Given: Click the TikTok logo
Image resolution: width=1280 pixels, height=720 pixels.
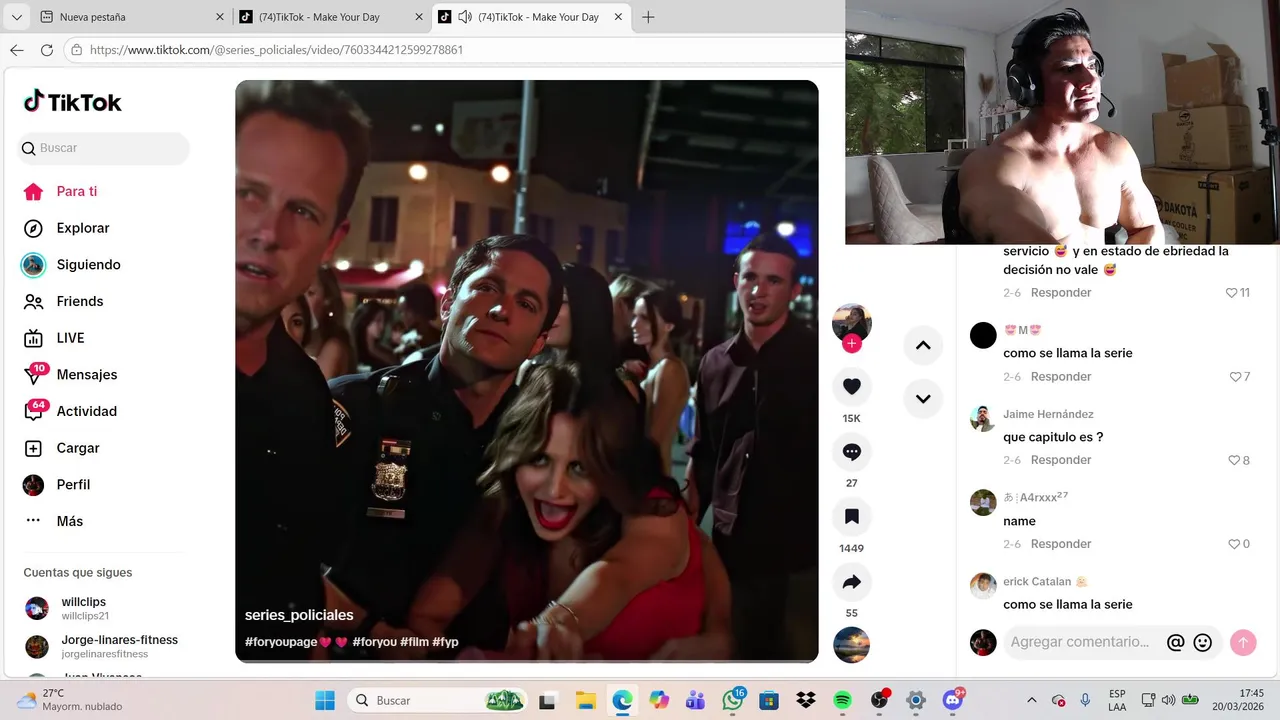Looking at the screenshot, I should tap(72, 102).
